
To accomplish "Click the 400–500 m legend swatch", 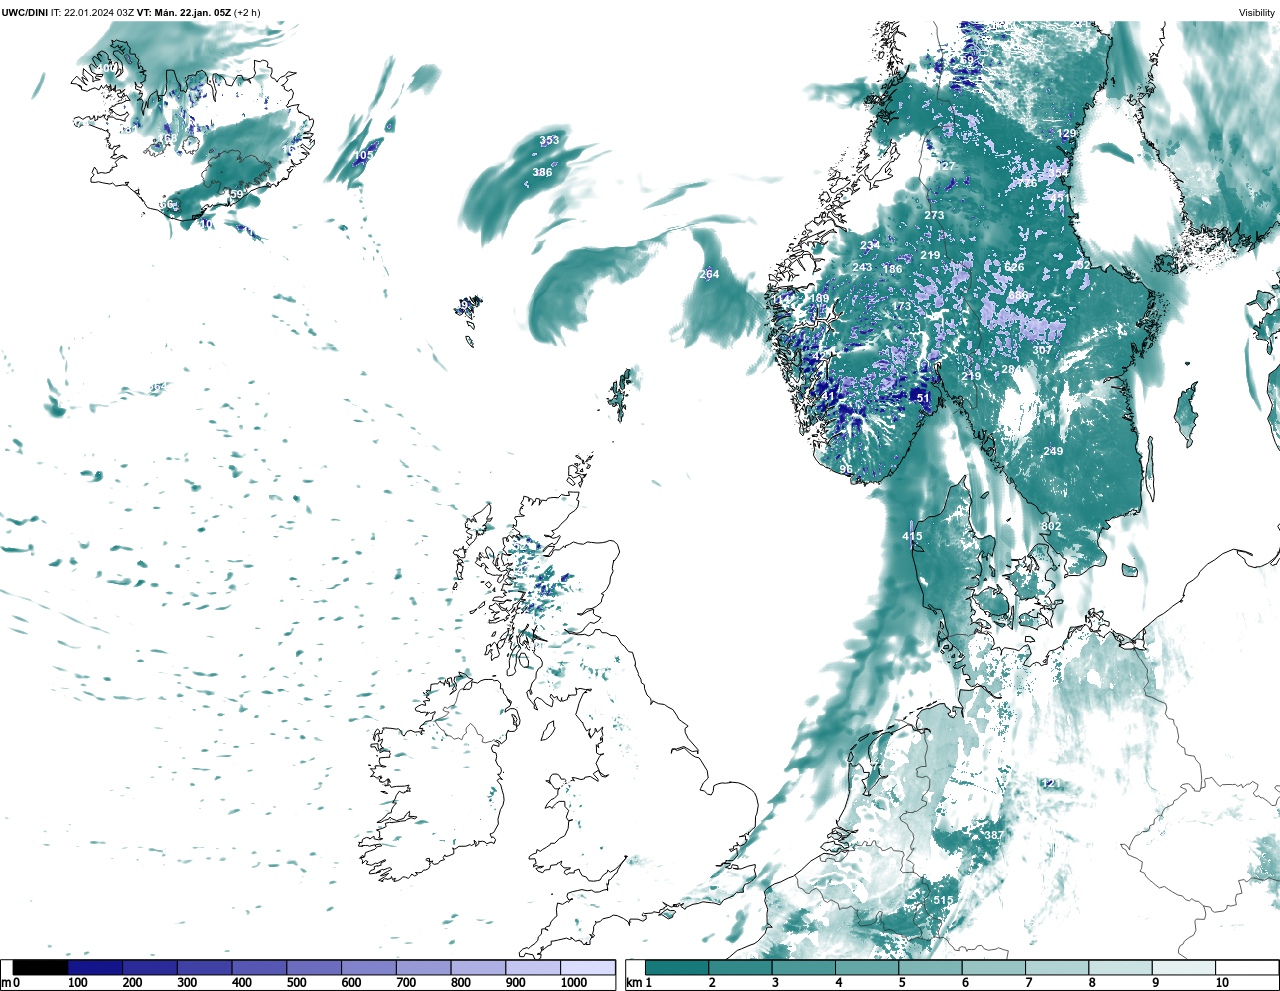I will click(259, 967).
